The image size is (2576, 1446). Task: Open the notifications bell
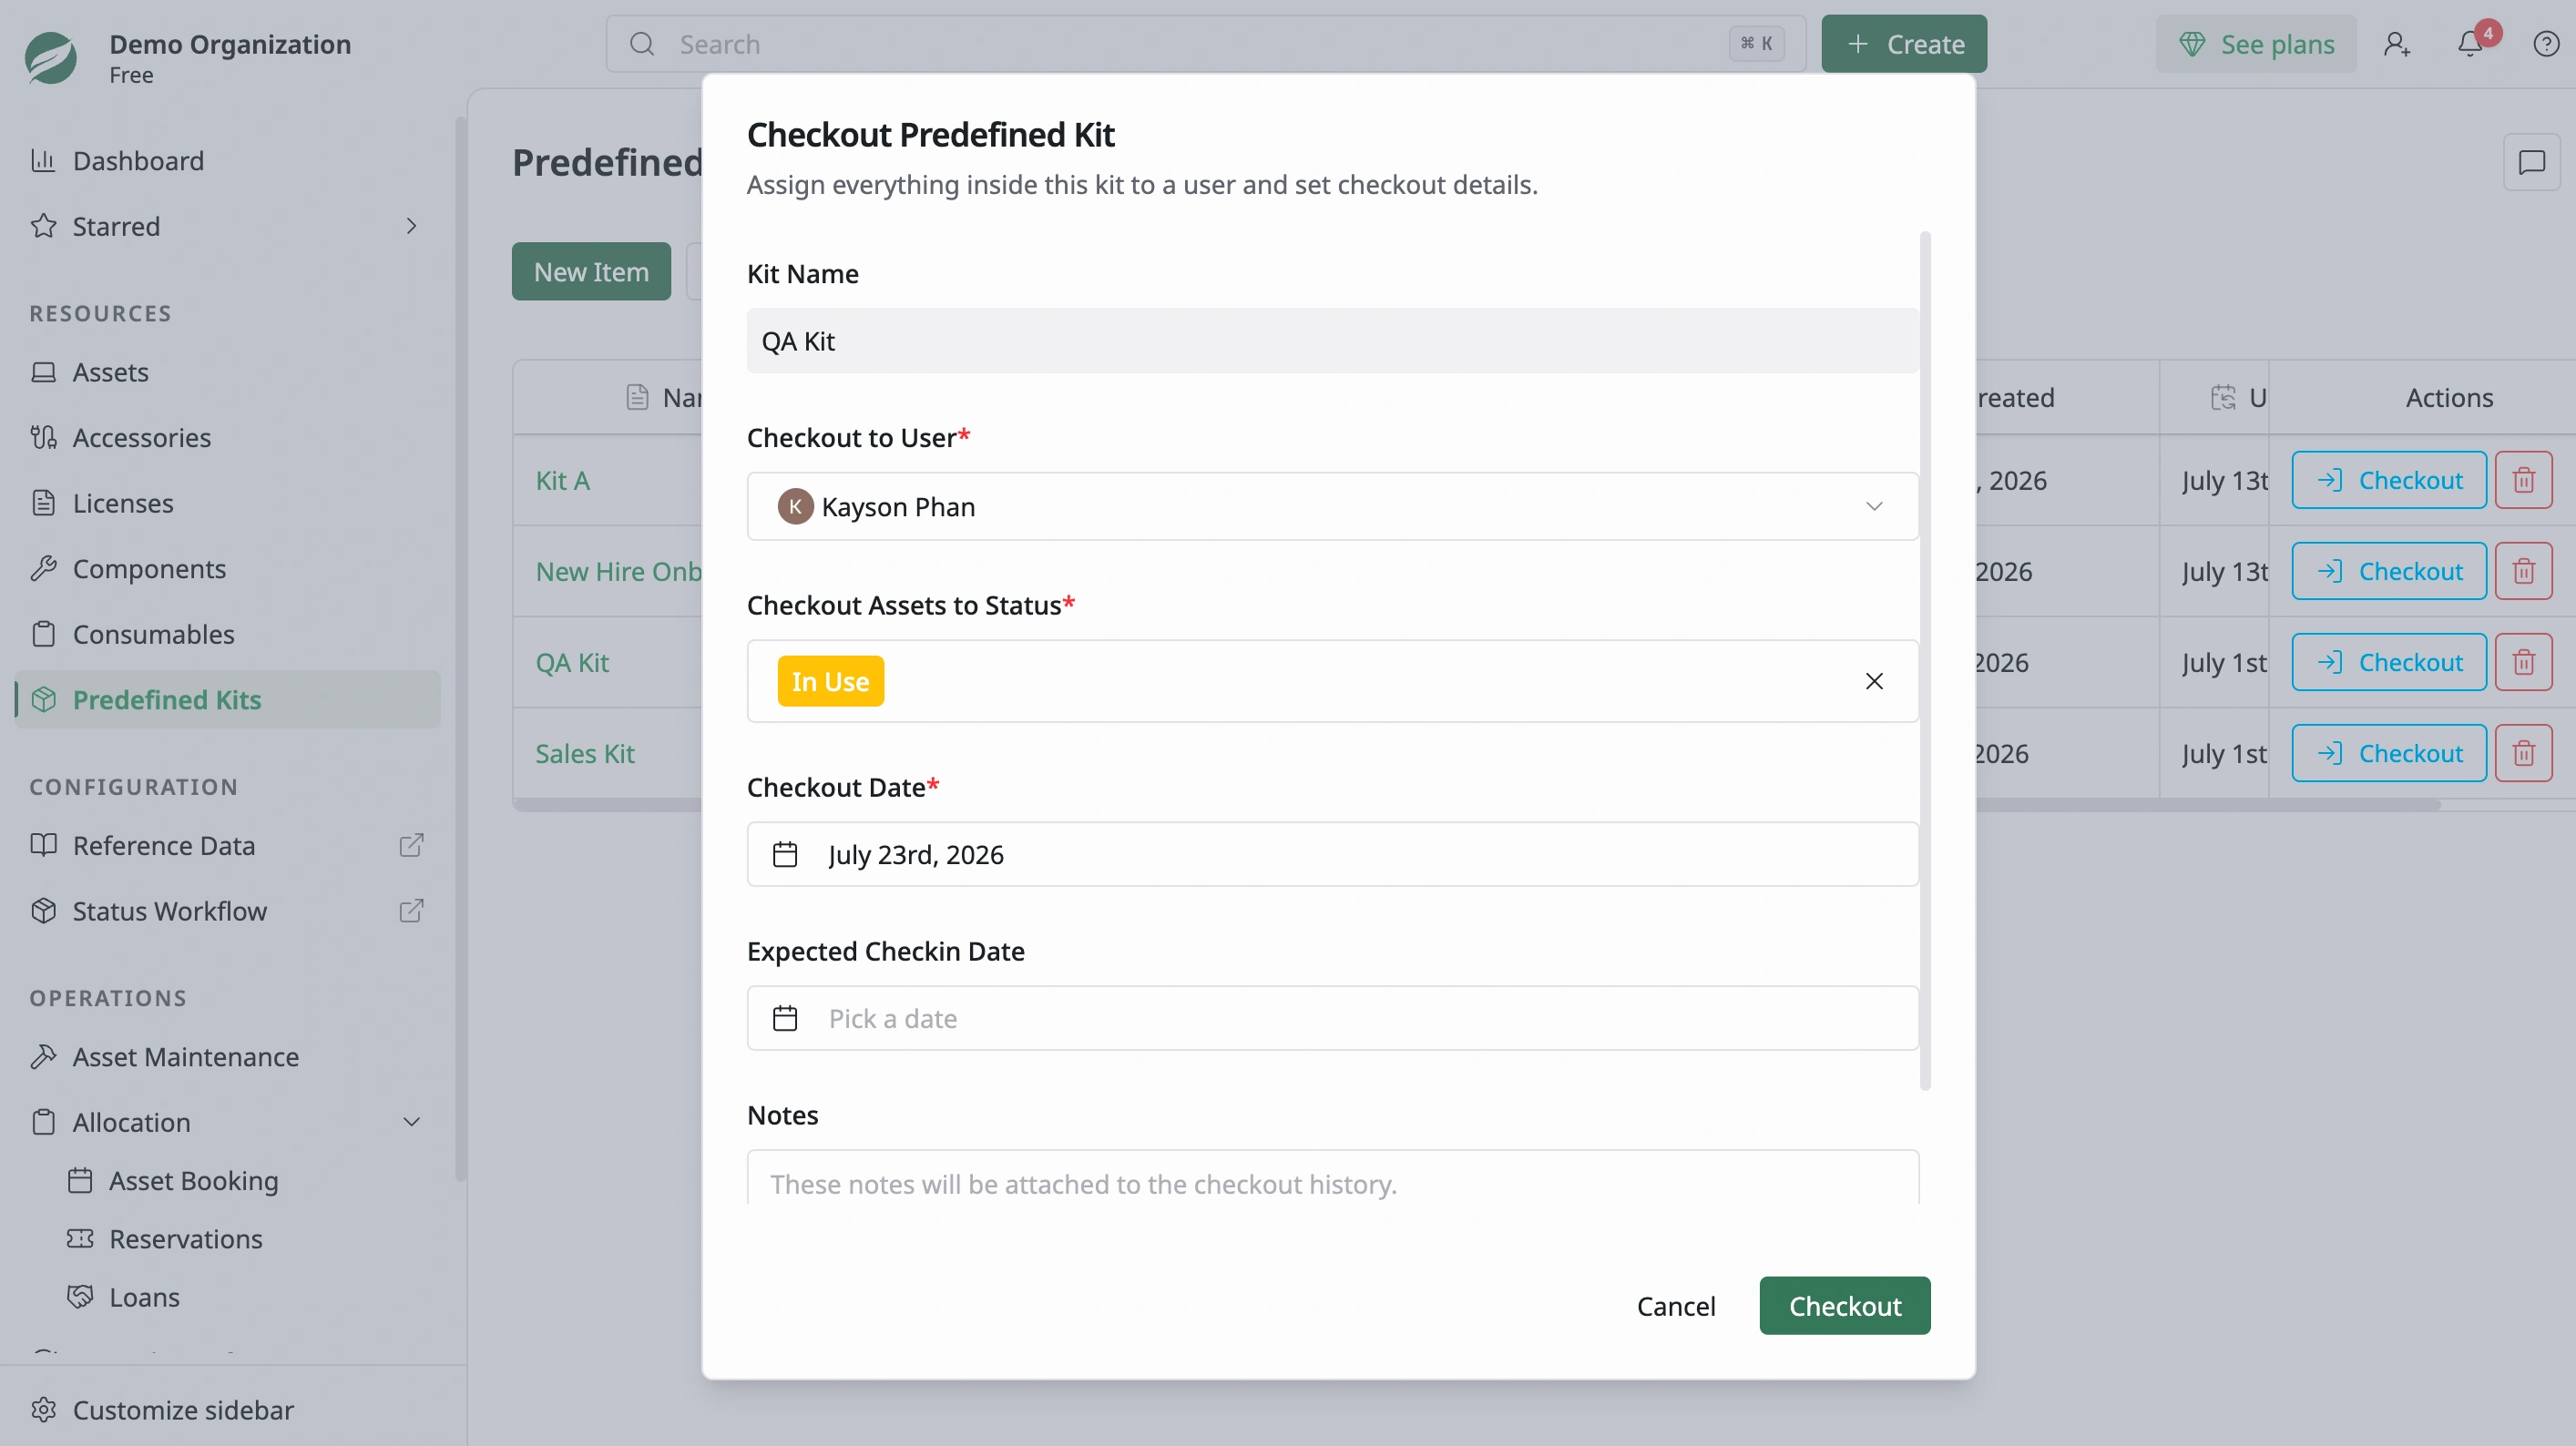click(x=2470, y=44)
